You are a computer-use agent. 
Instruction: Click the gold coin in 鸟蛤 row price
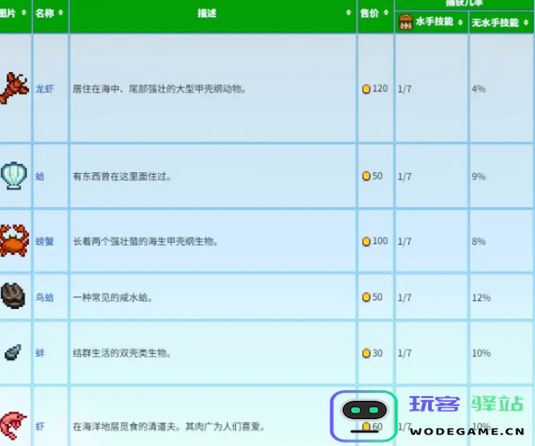pos(366,297)
